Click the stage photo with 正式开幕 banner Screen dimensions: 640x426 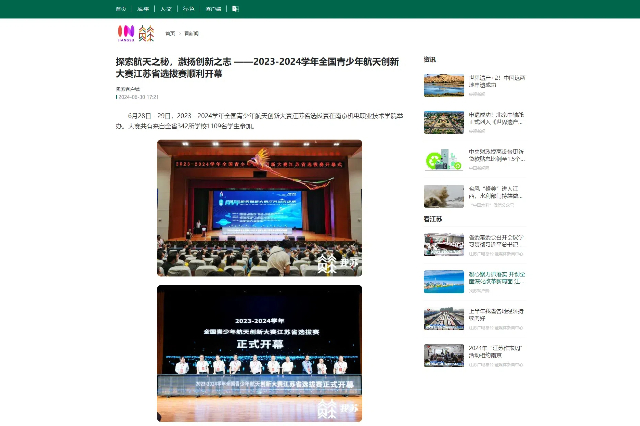[259, 353]
